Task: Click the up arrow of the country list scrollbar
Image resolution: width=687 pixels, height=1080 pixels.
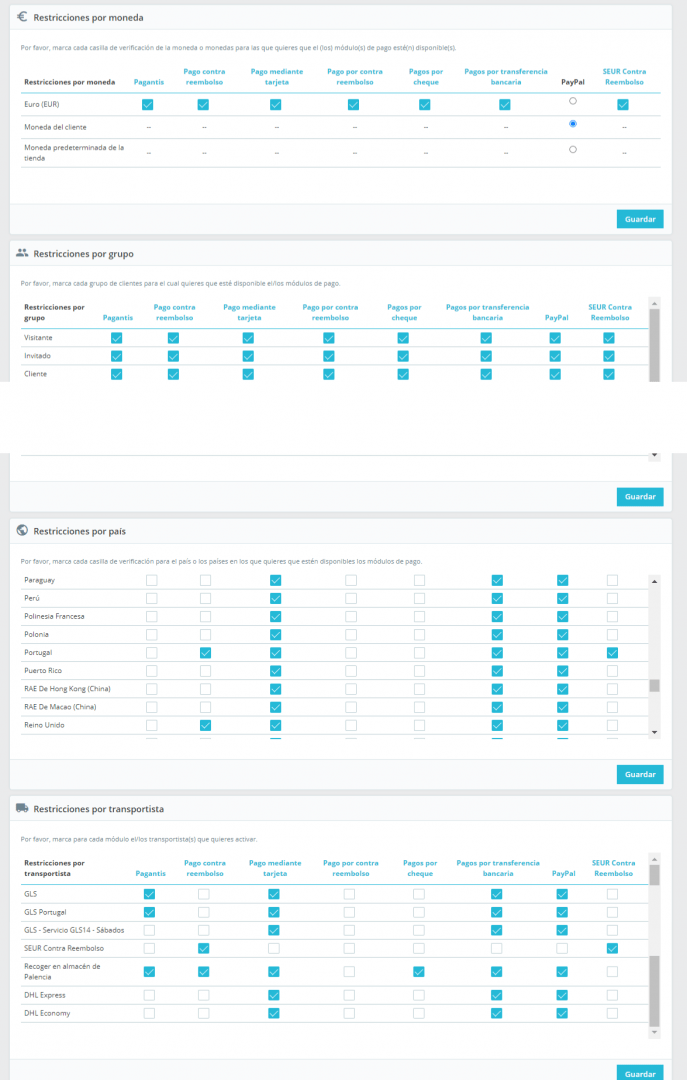Action: (x=655, y=581)
